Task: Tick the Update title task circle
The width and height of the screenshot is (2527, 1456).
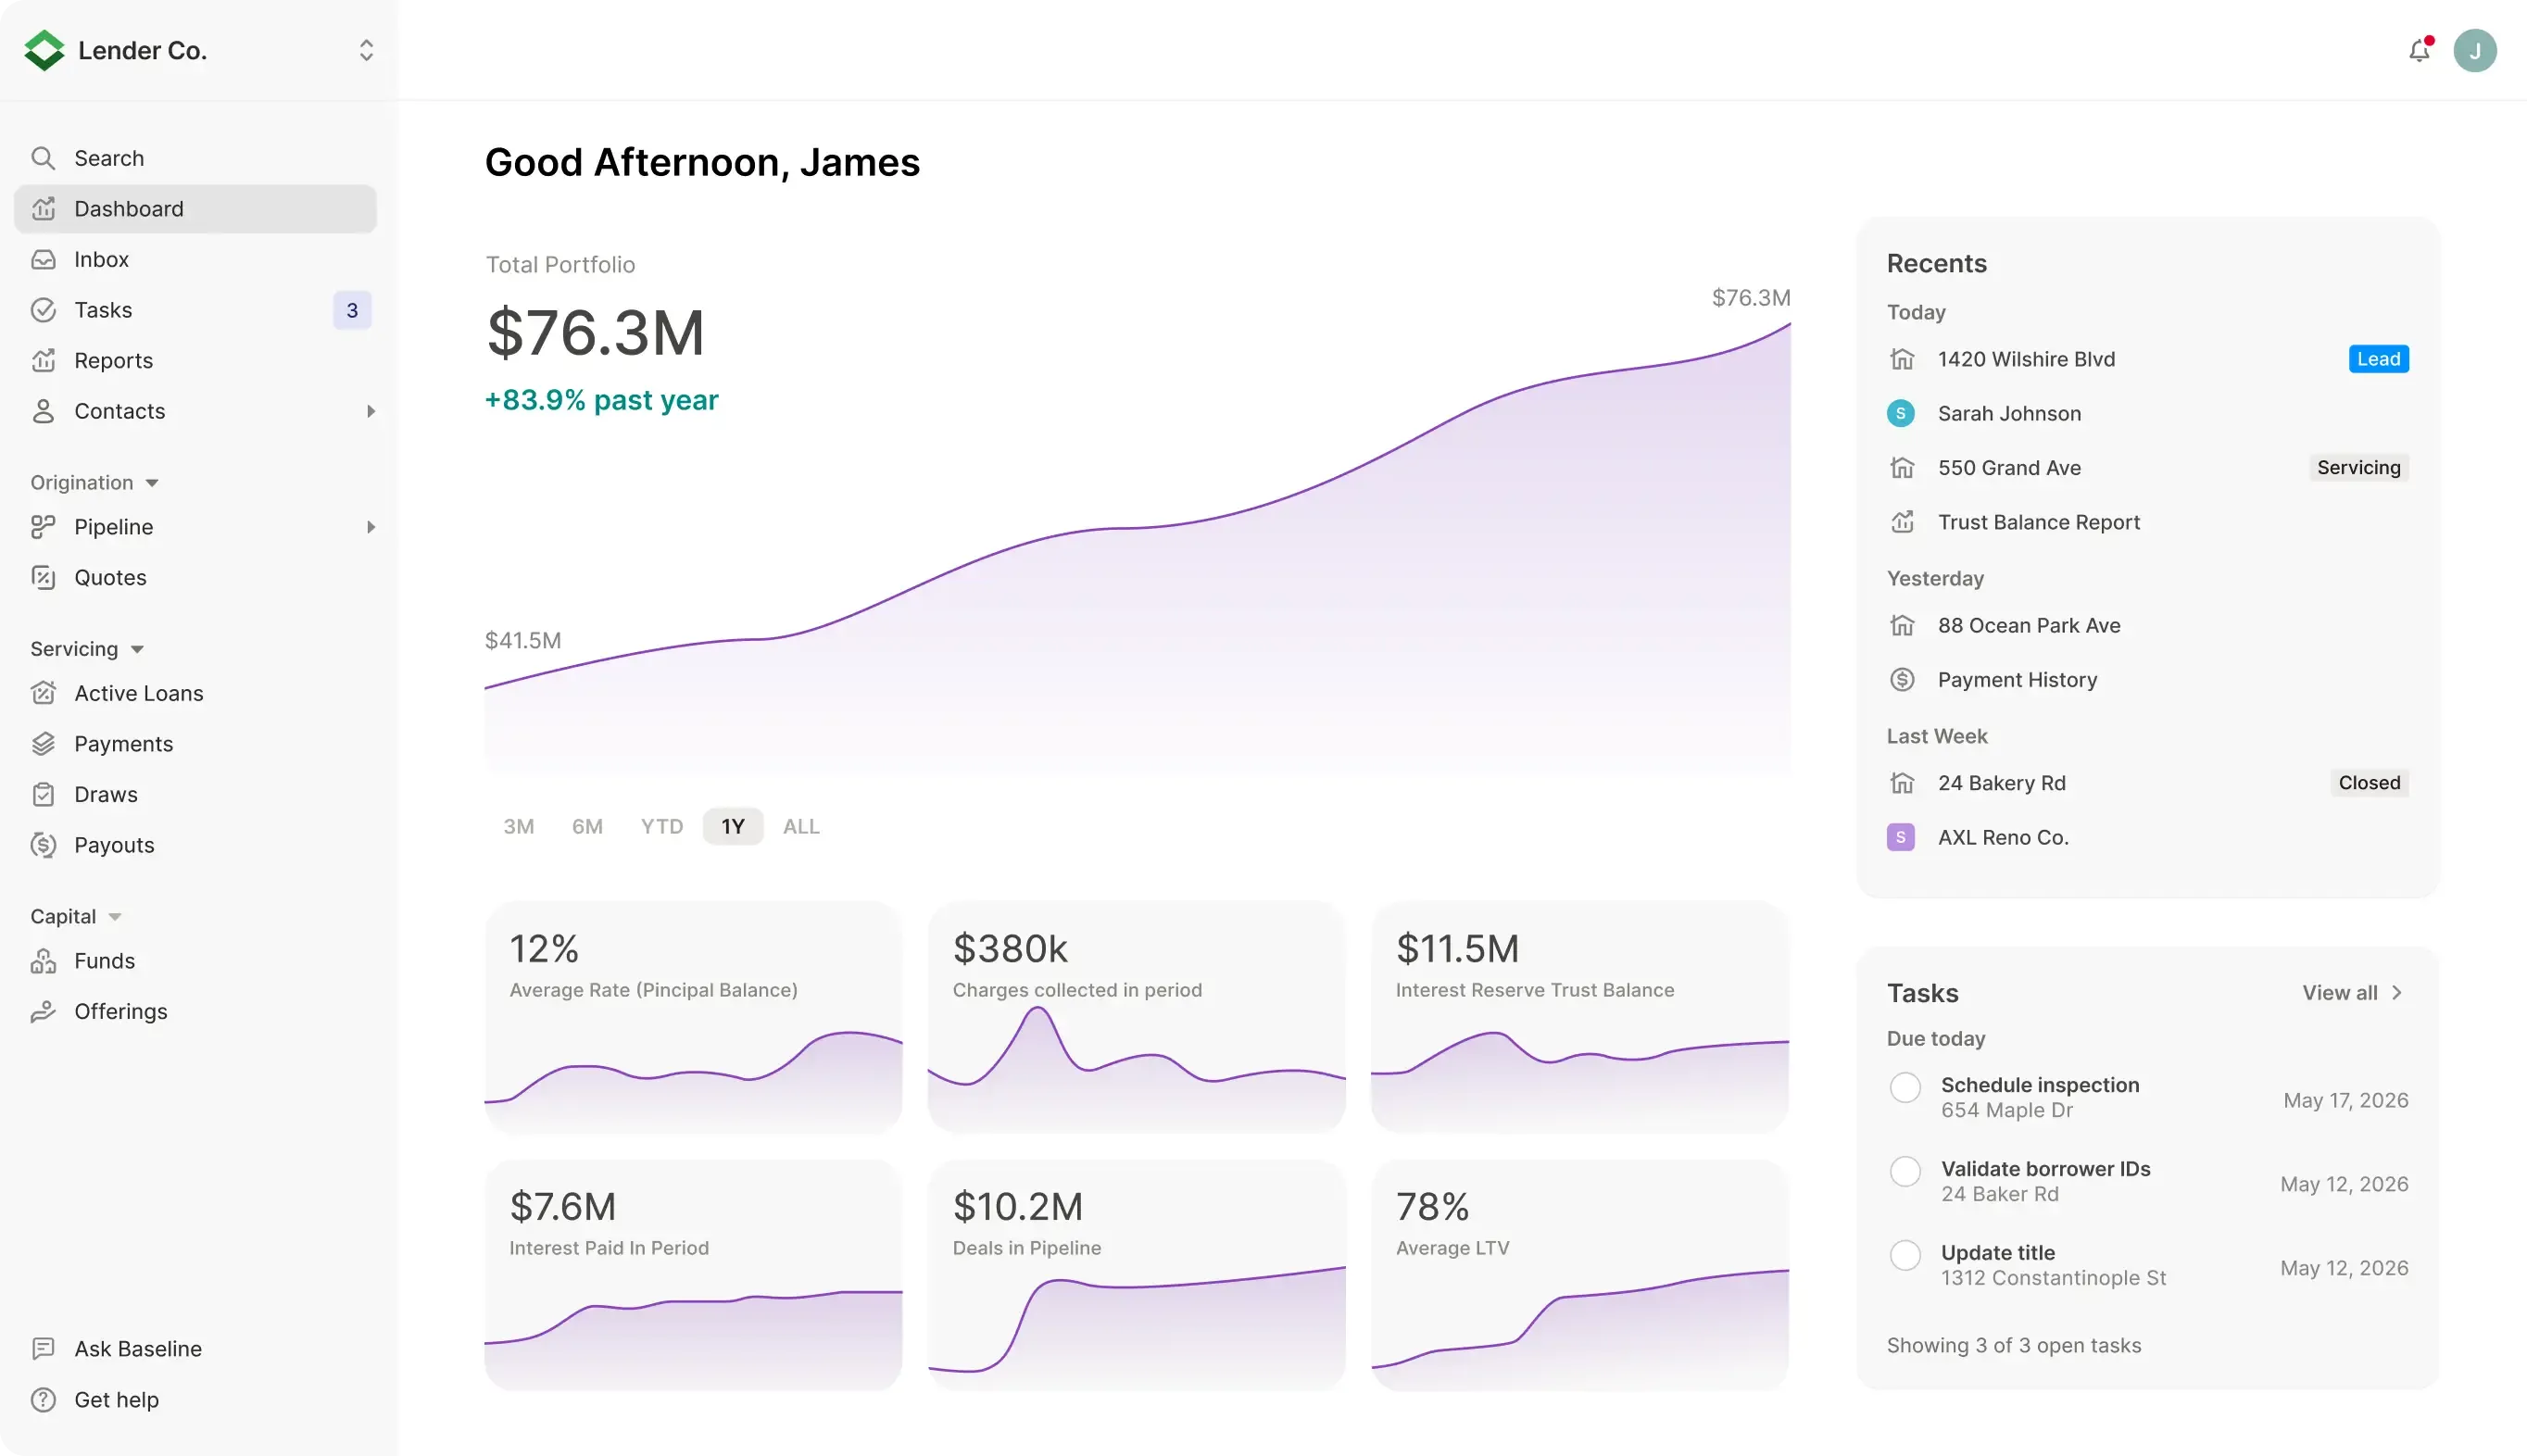Action: click(1905, 1255)
